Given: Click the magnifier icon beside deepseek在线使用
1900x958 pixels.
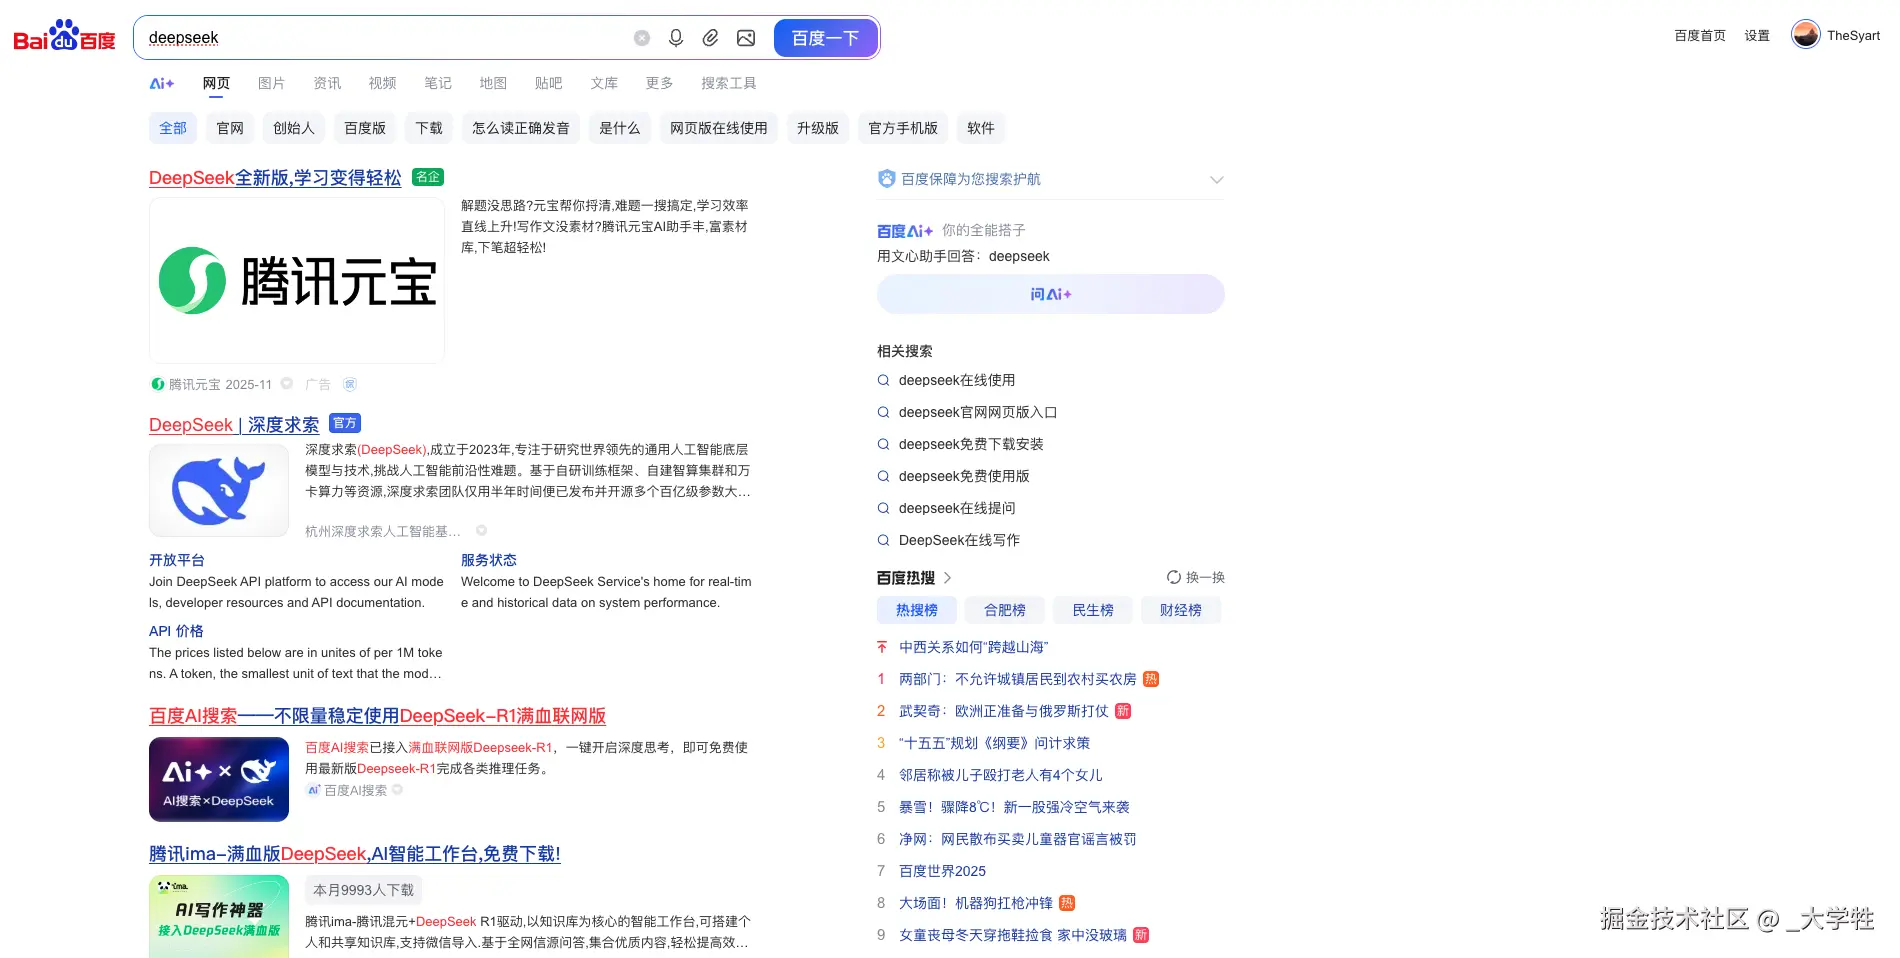Looking at the screenshot, I should 883,380.
